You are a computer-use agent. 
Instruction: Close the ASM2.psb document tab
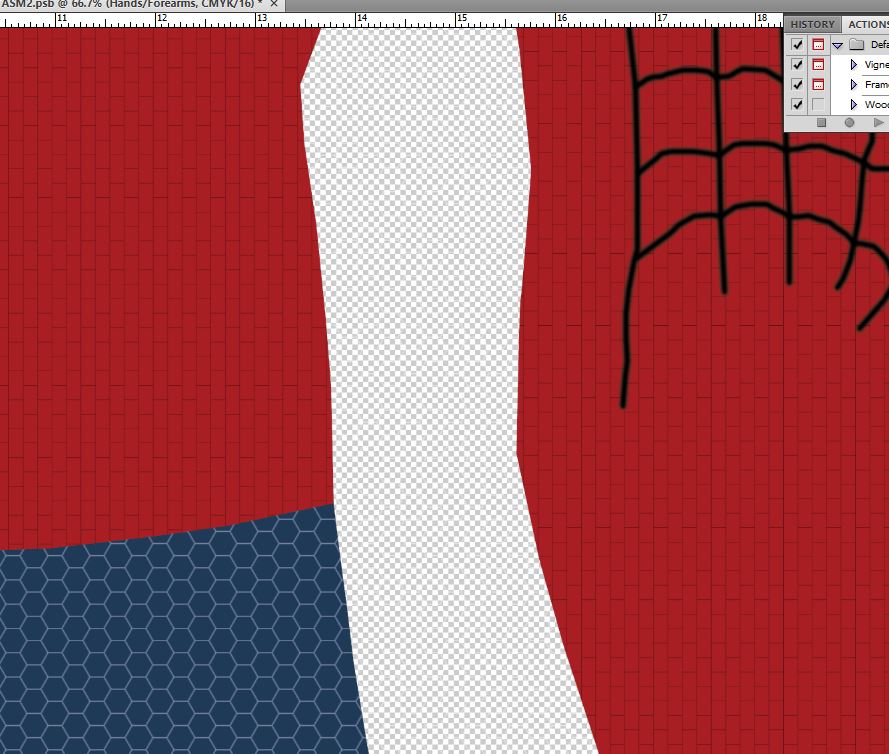coord(274,4)
